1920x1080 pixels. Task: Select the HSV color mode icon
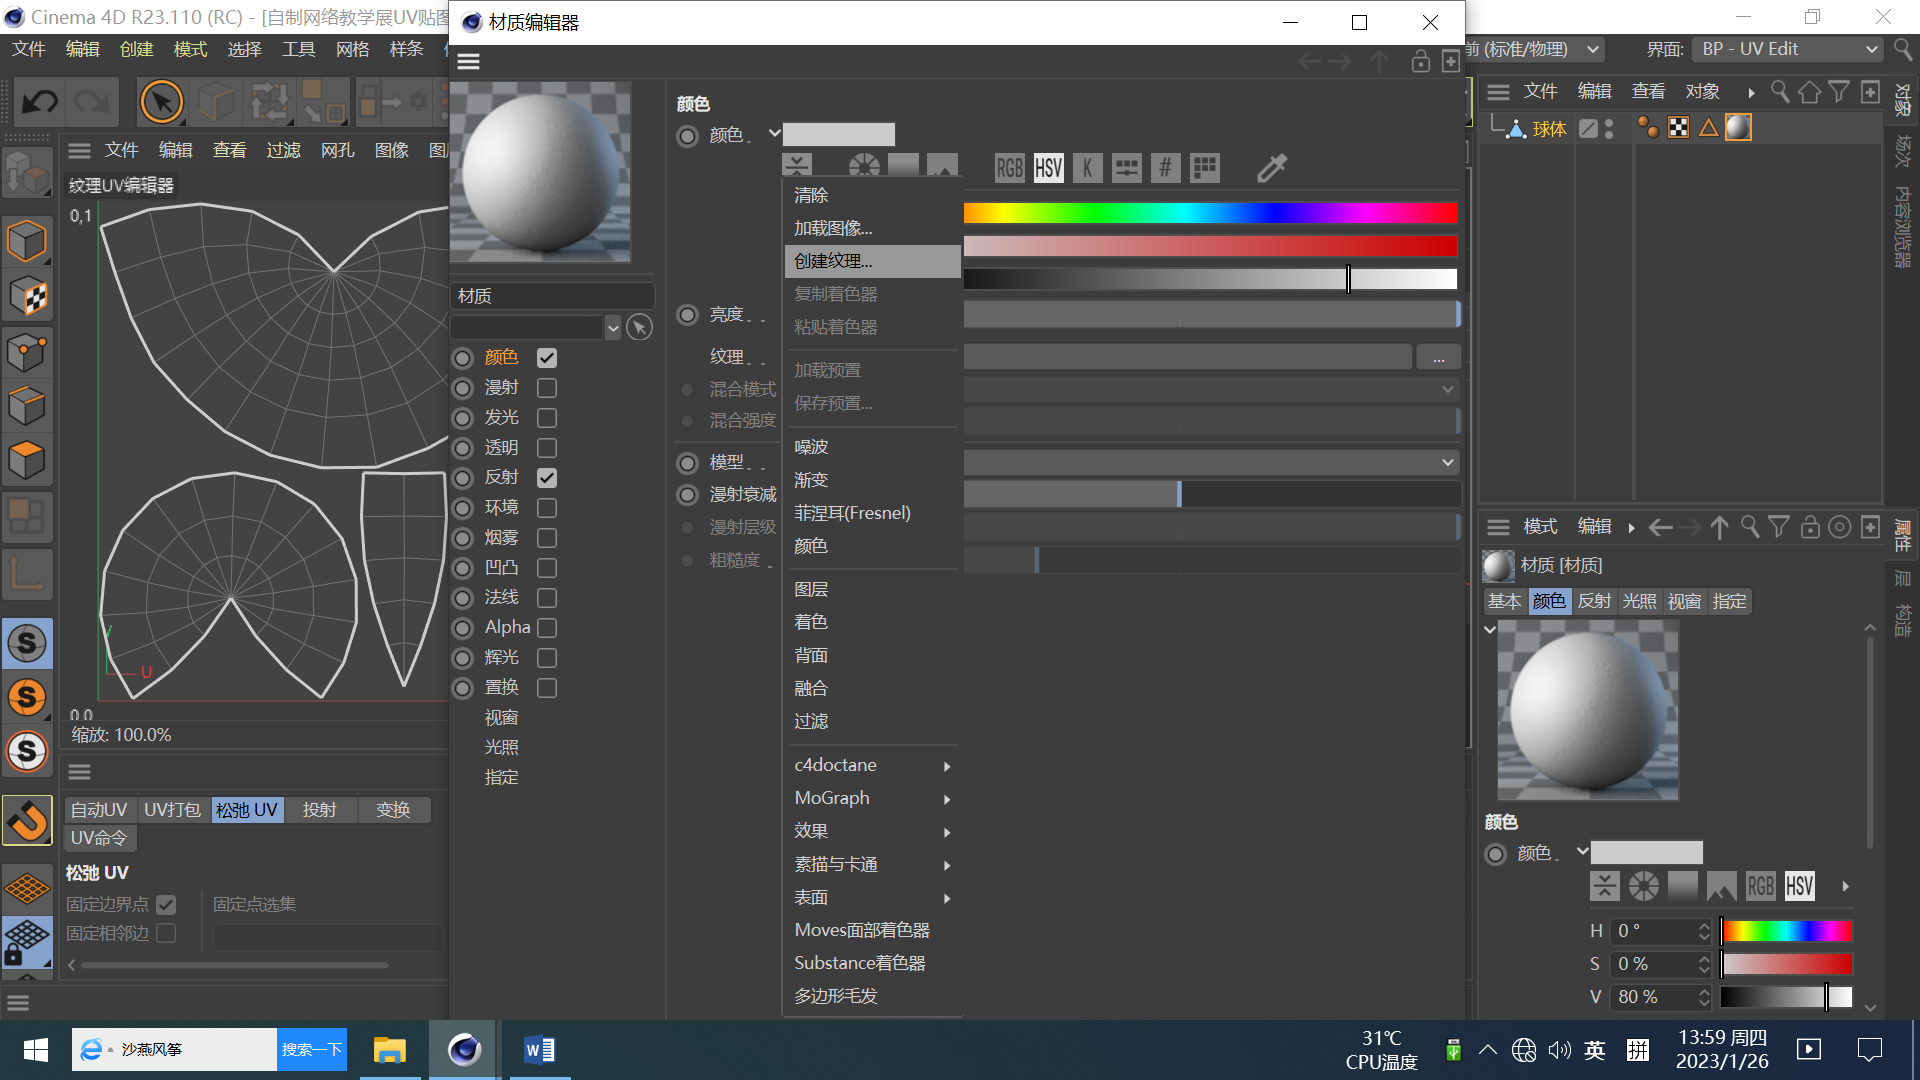click(1048, 168)
